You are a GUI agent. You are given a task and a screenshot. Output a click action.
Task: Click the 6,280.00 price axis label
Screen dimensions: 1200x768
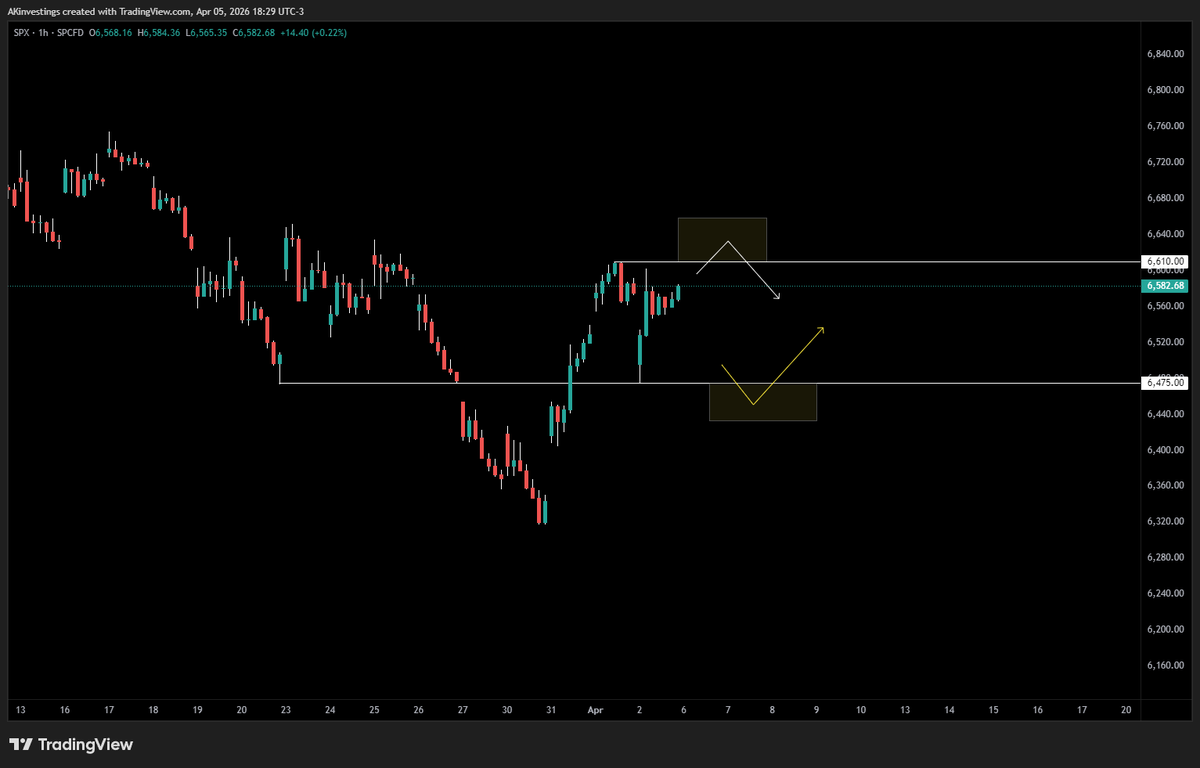pyautogui.click(x=1165, y=558)
